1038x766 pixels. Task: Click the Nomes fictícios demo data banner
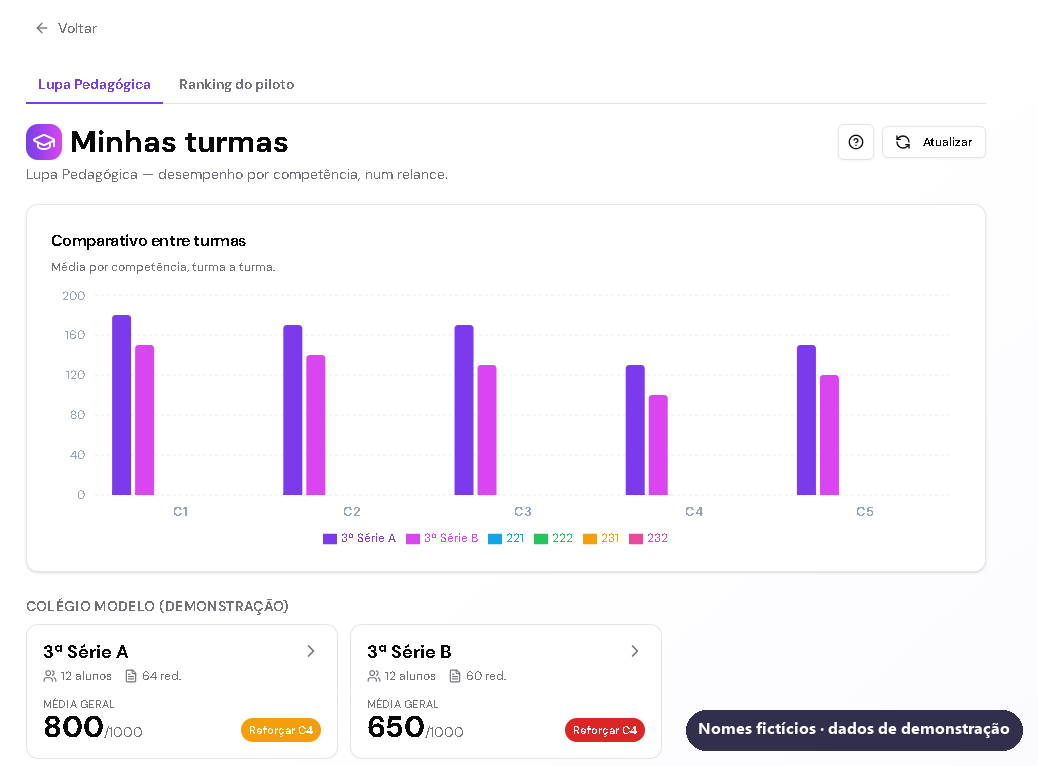854,730
